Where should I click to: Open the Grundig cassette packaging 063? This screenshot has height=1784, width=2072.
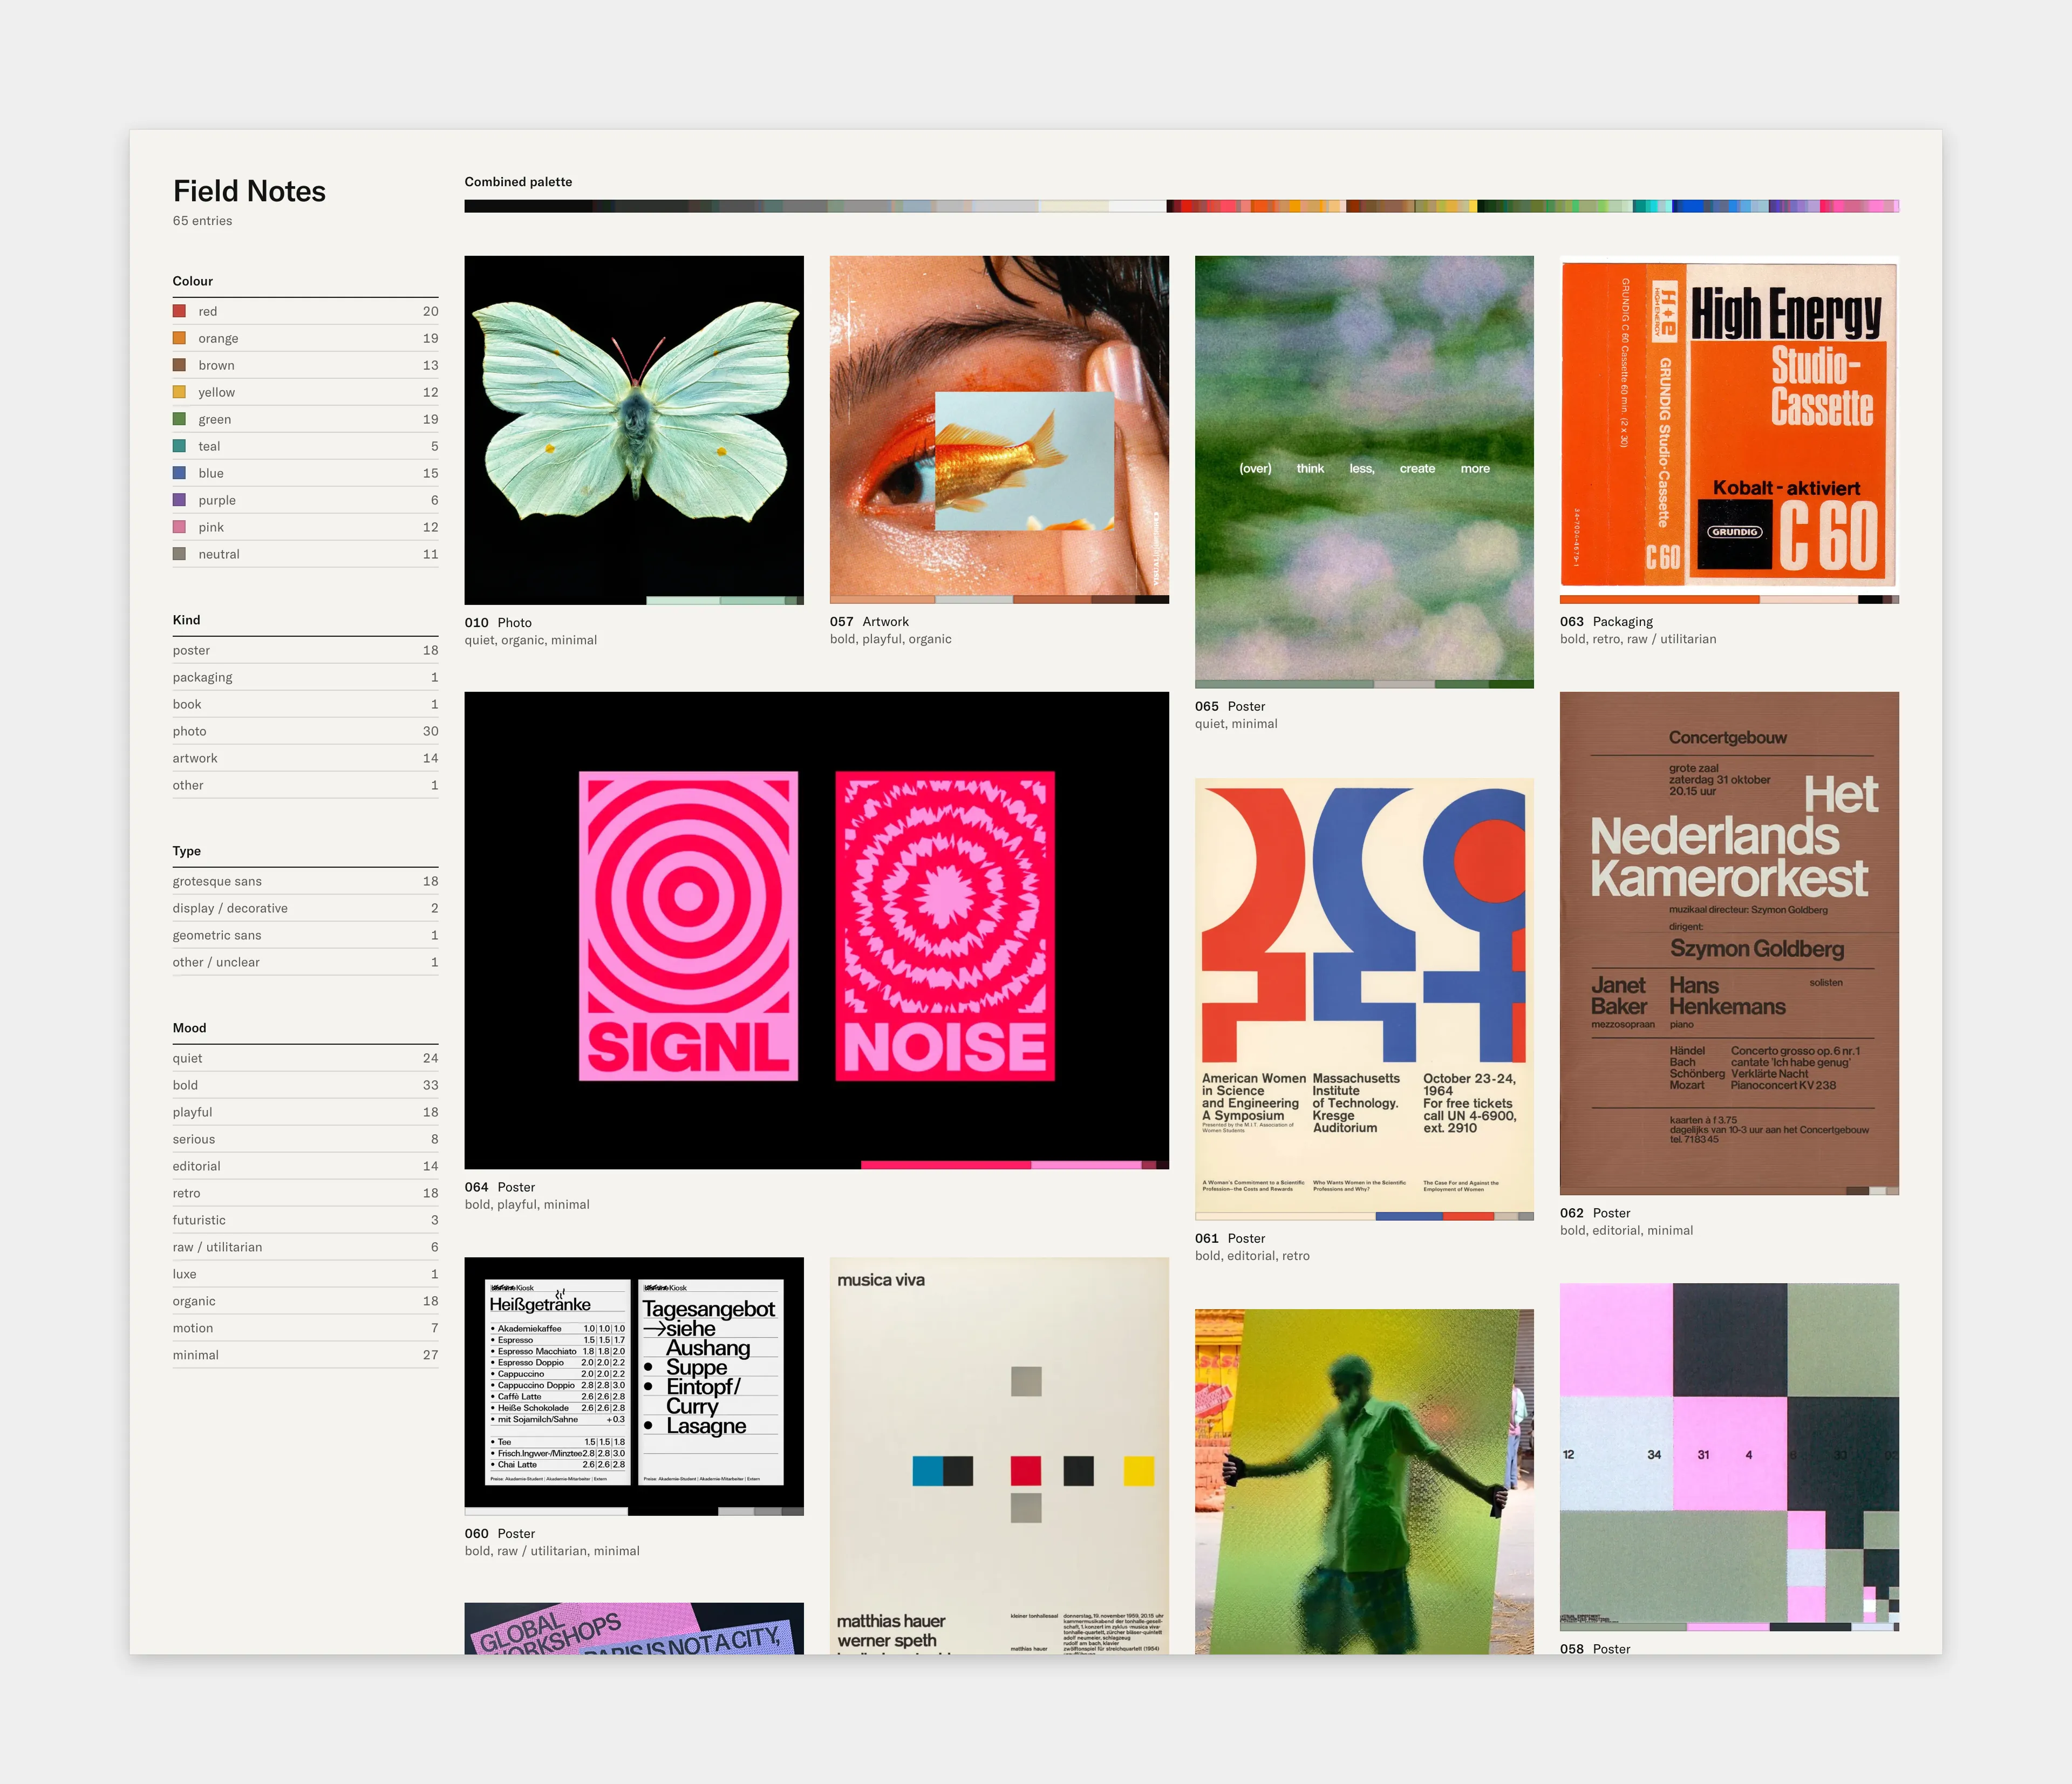(1729, 429)
